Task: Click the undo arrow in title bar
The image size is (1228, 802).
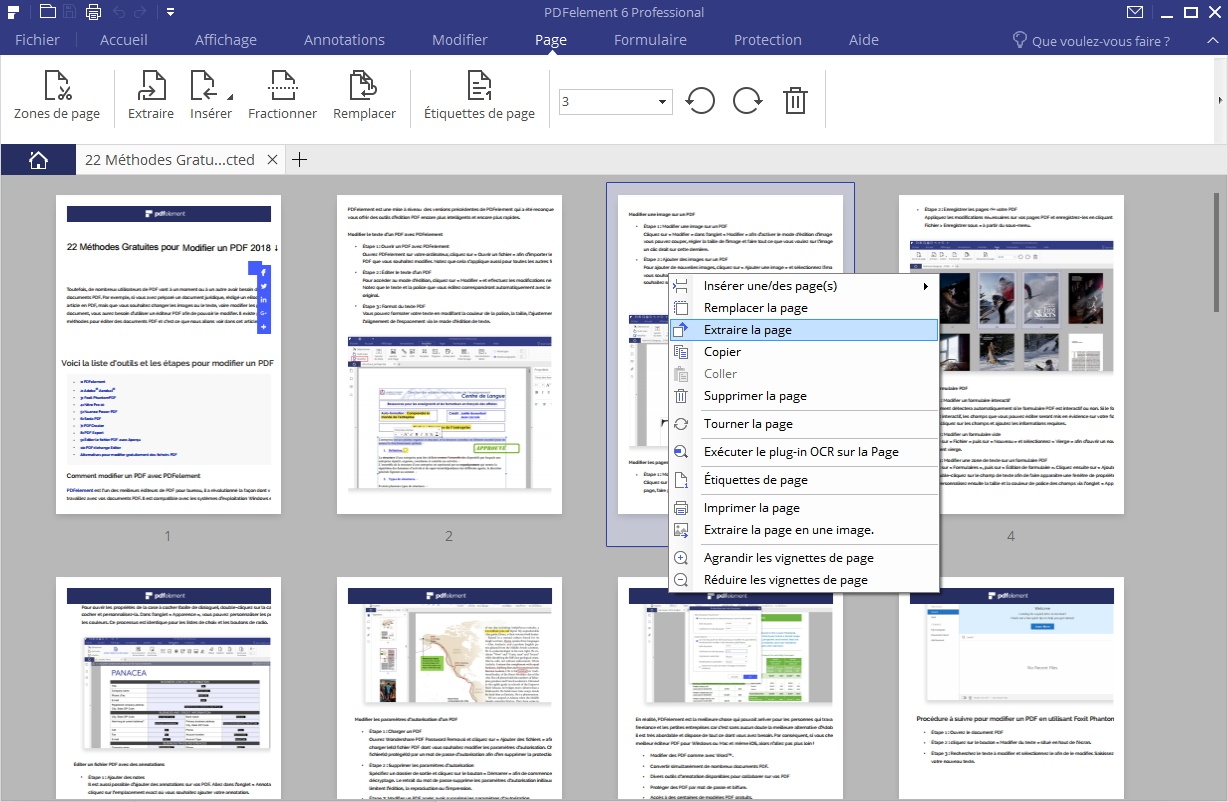Action: coord(117,13)
